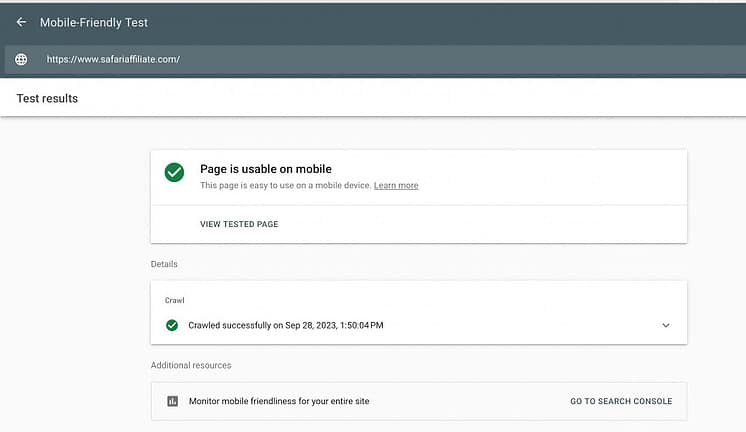746x432 pixels.
Task: Expand the Crawl details chevron
Action: coord(666,325)
